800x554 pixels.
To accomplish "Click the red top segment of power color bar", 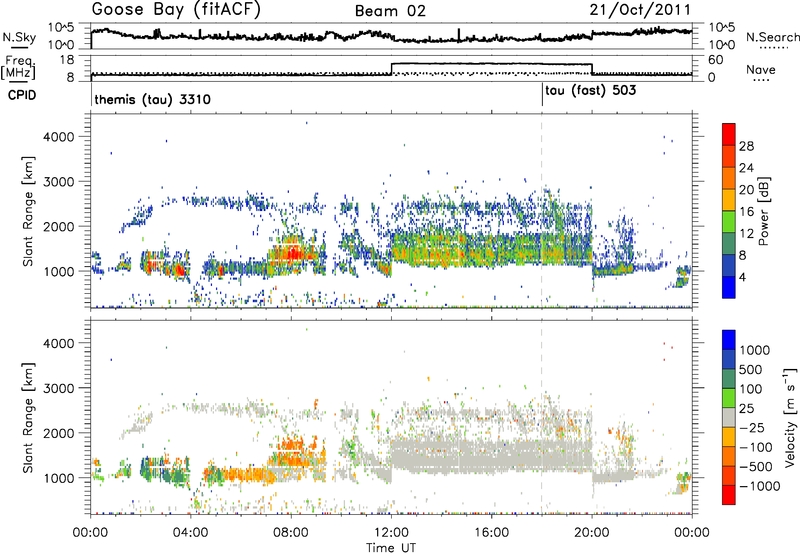I will pos(729,134).
